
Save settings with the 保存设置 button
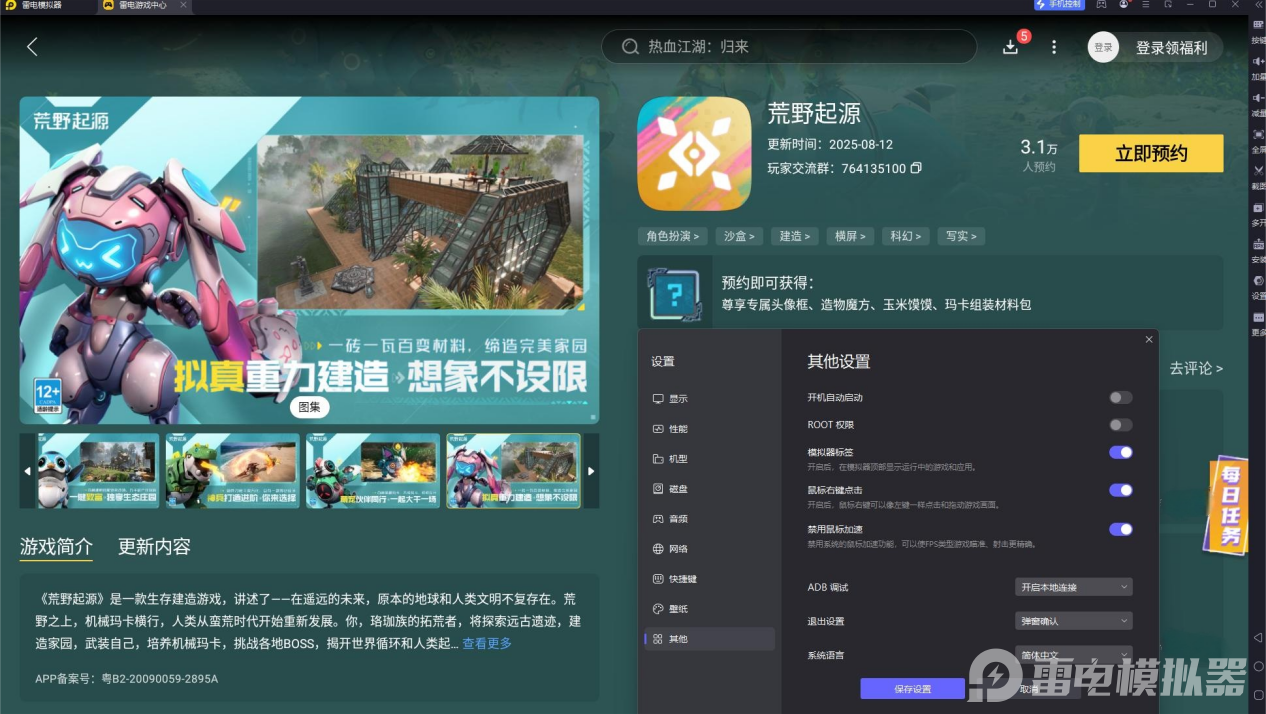coord(911,688)
